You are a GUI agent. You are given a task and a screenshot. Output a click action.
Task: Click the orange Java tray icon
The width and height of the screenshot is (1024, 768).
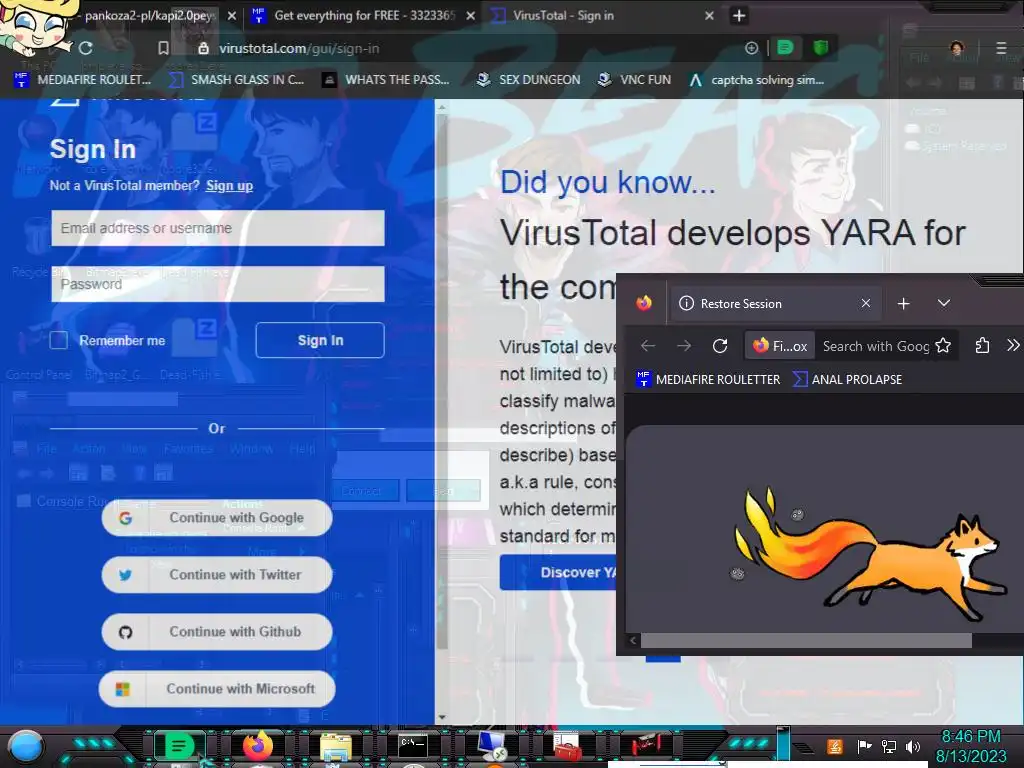835,746
